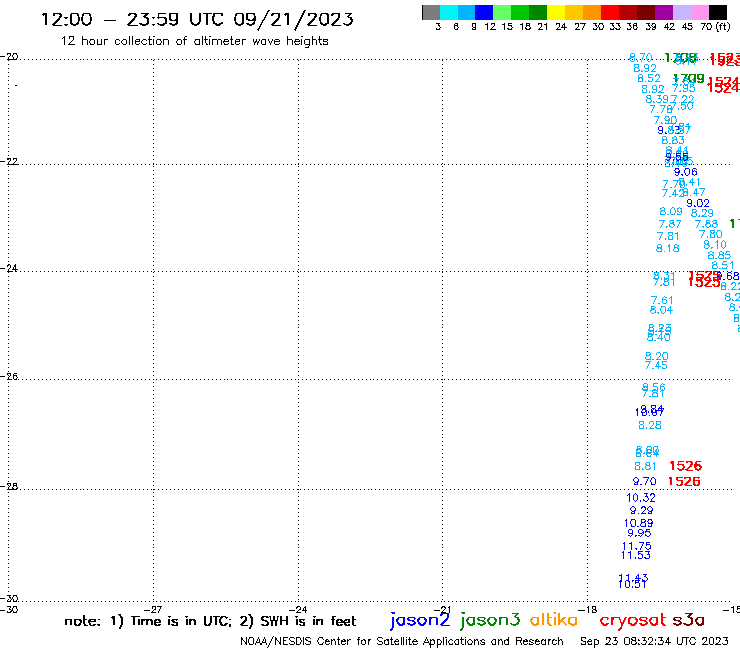Click the longitude axis label '-27'
Viewport: 740px width, 650px height.
click(153, 609)
